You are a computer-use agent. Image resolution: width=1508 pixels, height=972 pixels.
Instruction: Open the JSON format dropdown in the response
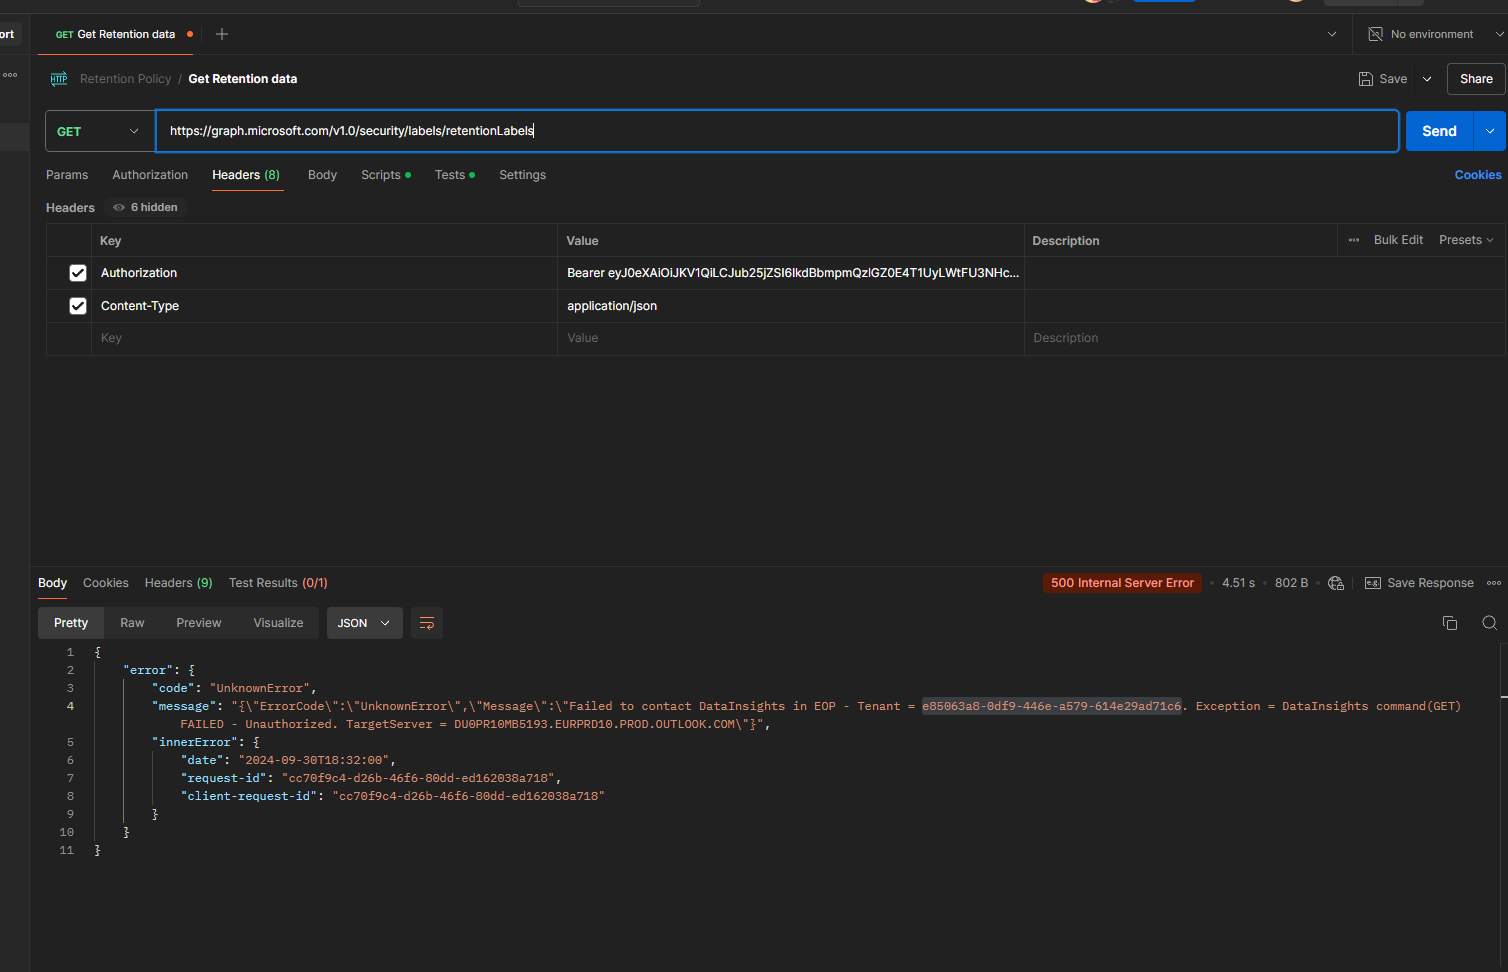click(364, 622)
